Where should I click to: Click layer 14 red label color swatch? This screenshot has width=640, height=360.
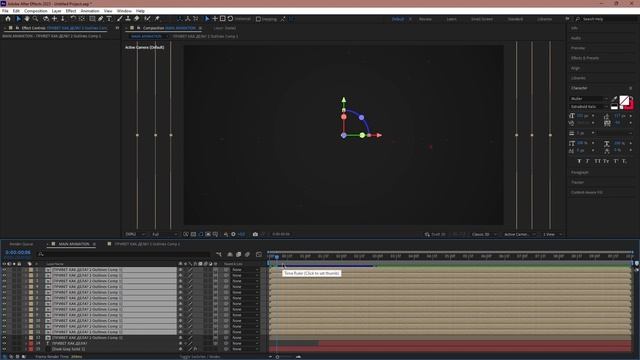(31, 344)
